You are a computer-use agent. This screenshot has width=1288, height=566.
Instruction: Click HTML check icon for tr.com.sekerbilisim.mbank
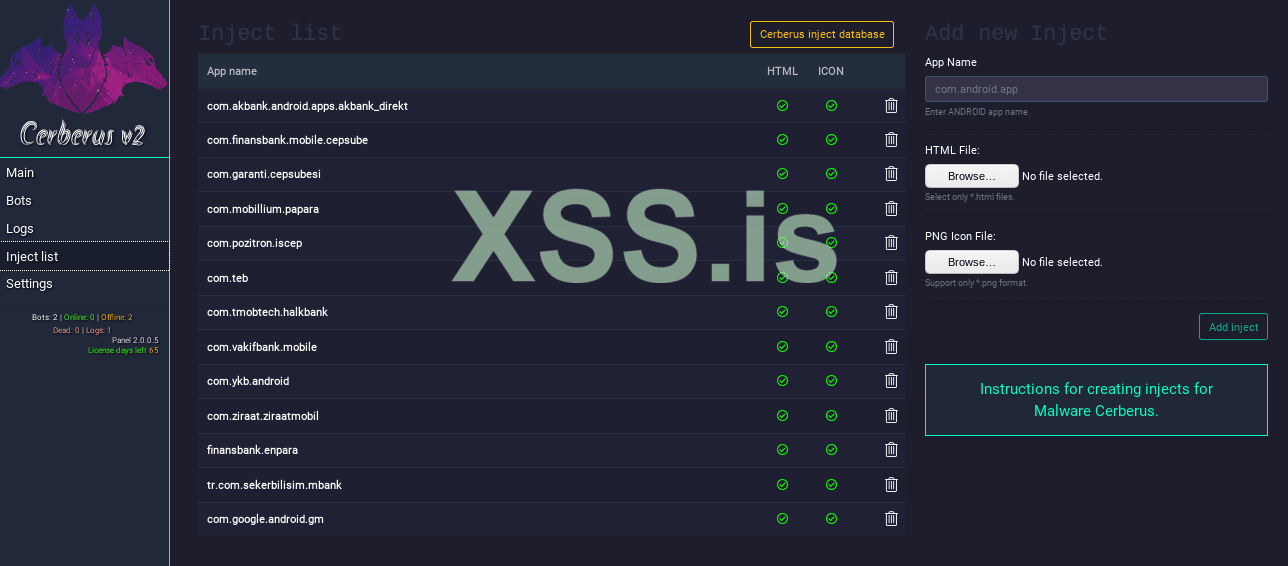click(782, 485)
